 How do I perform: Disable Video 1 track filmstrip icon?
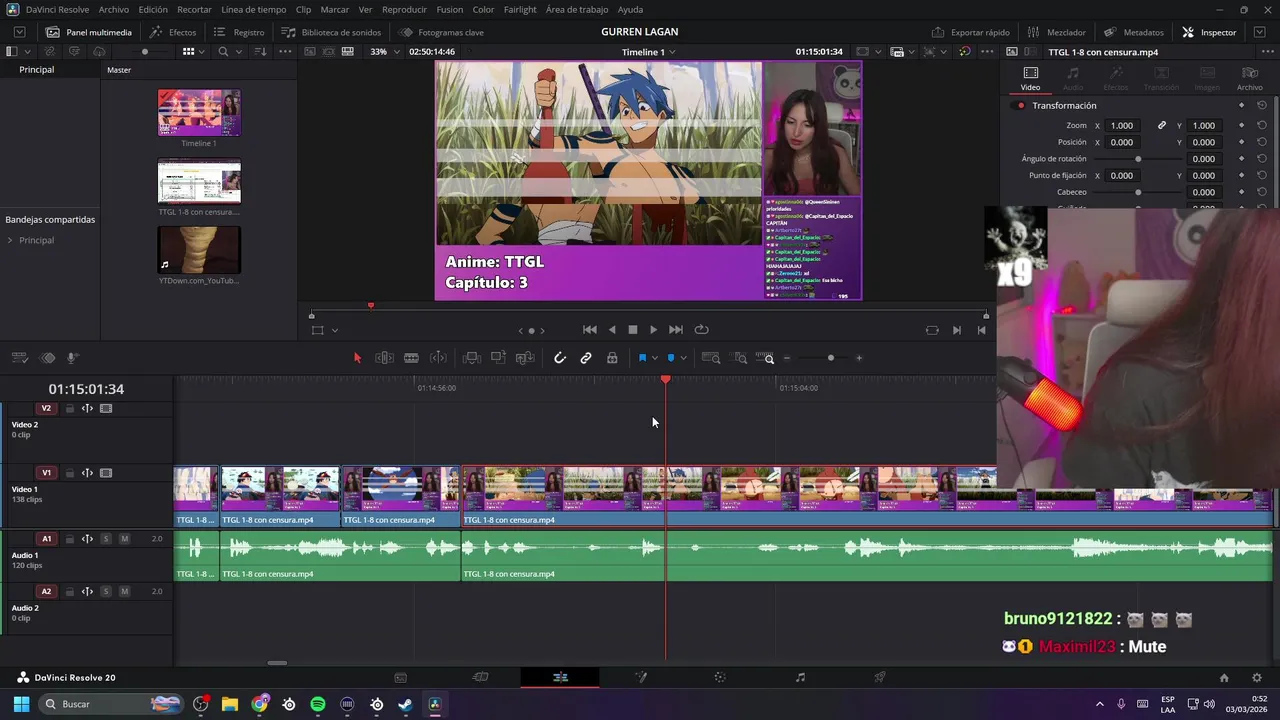point(106,473)
